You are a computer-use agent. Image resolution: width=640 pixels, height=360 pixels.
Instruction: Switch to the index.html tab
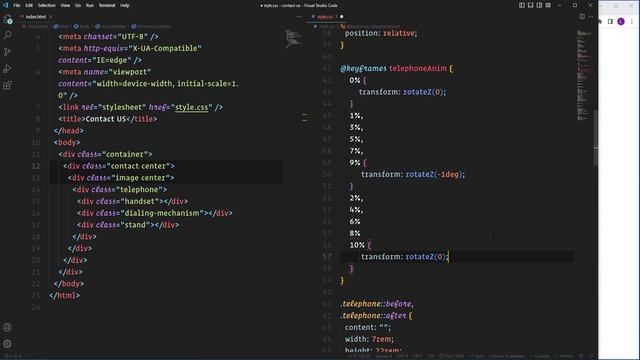point(36,17)
